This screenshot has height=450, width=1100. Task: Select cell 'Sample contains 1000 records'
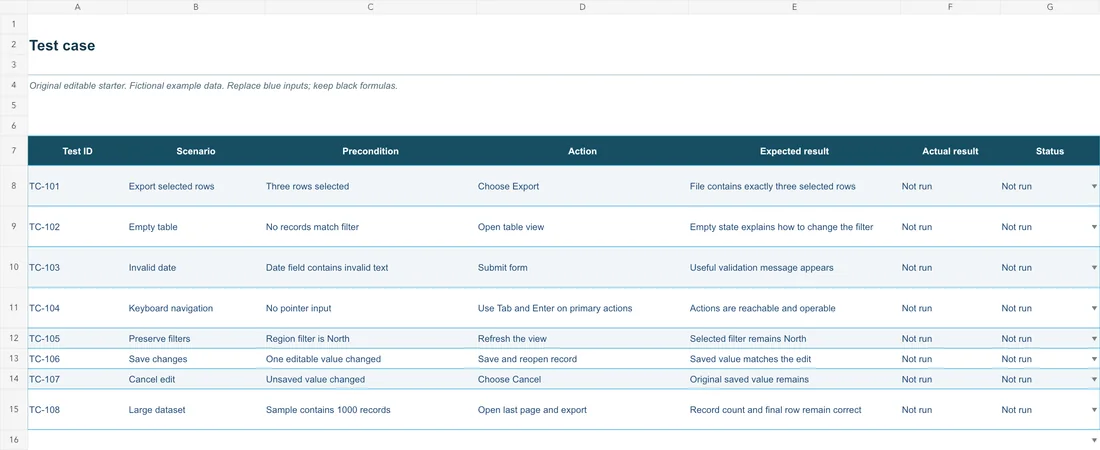click(370, 409)
